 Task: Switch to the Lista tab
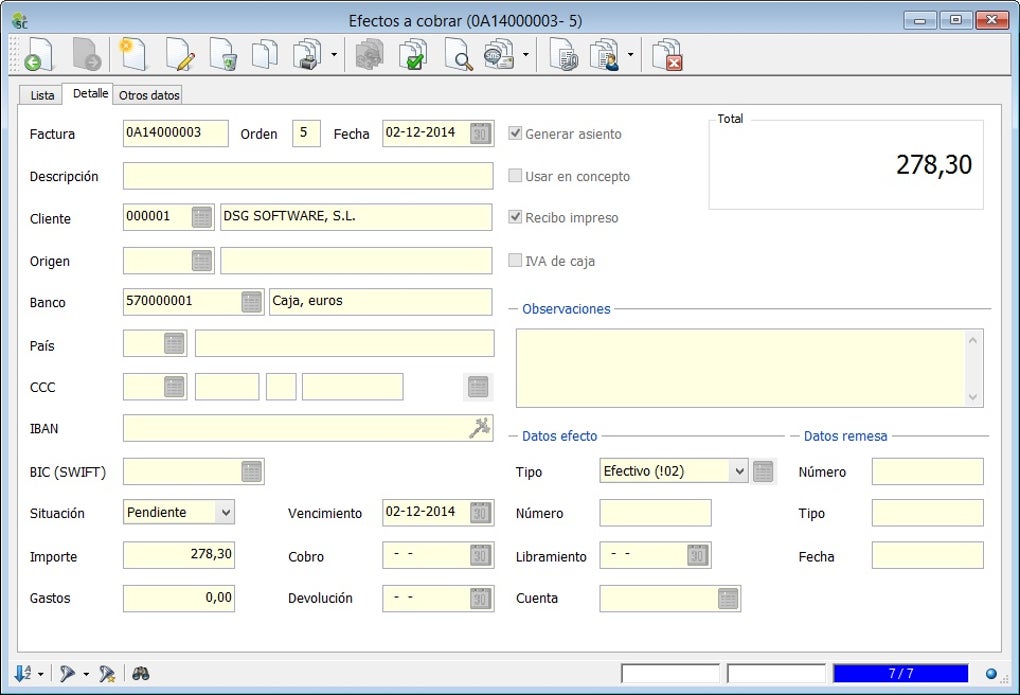tap(43, 95)
